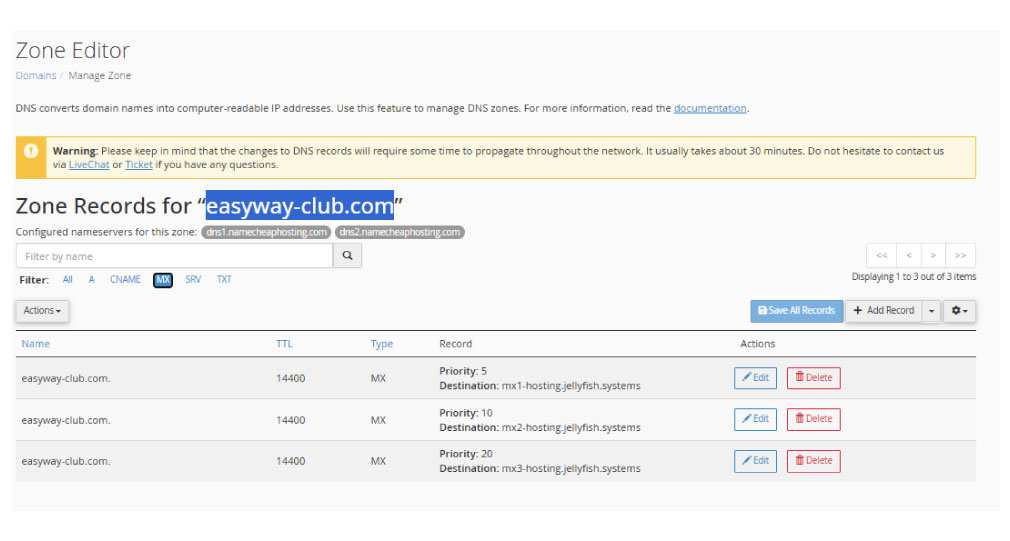The image size is (1010, 541).
Task: Click the Filter by name field
Action: click(175, 256)
